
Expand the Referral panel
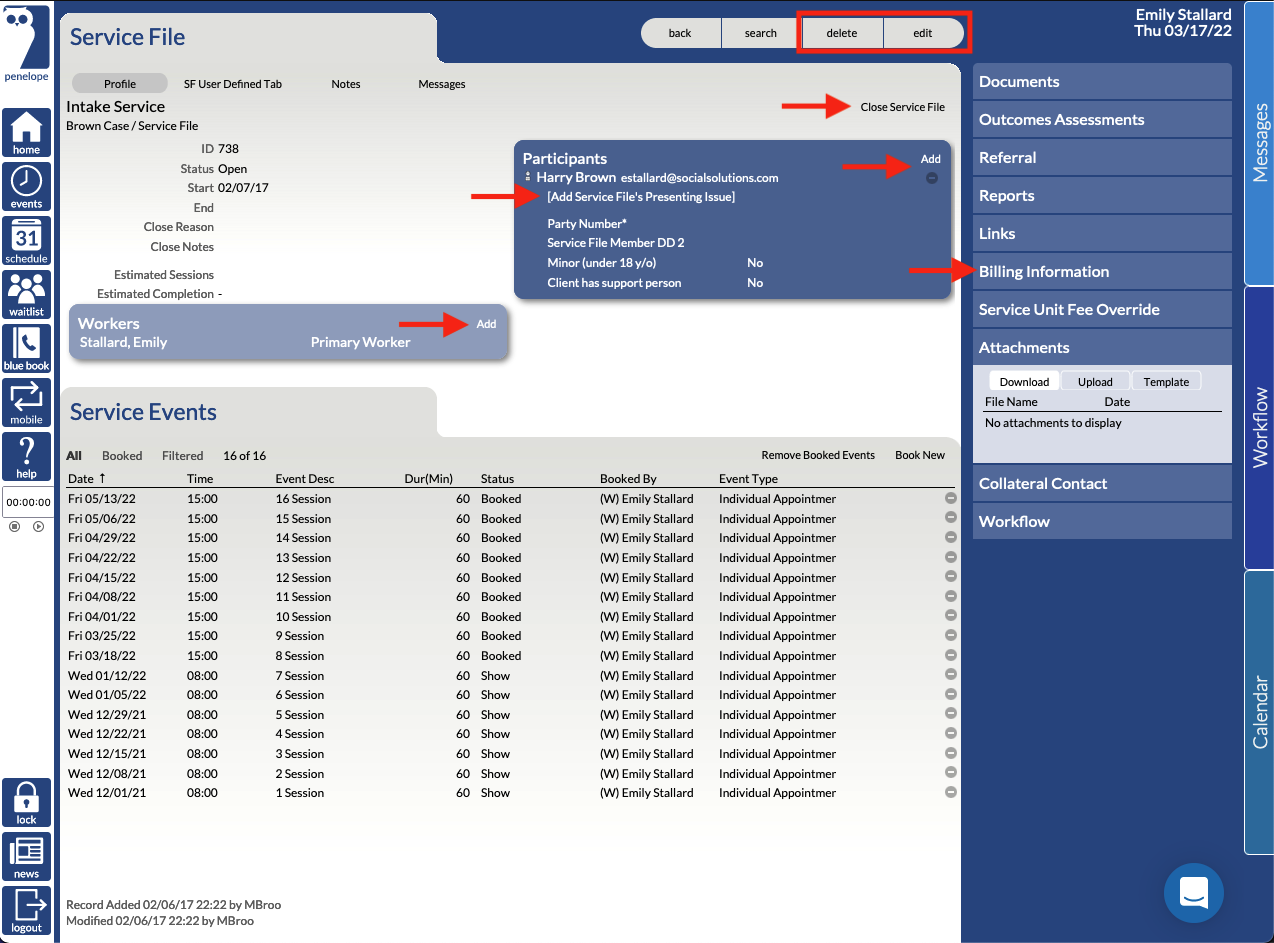(x=1102, y=158)
